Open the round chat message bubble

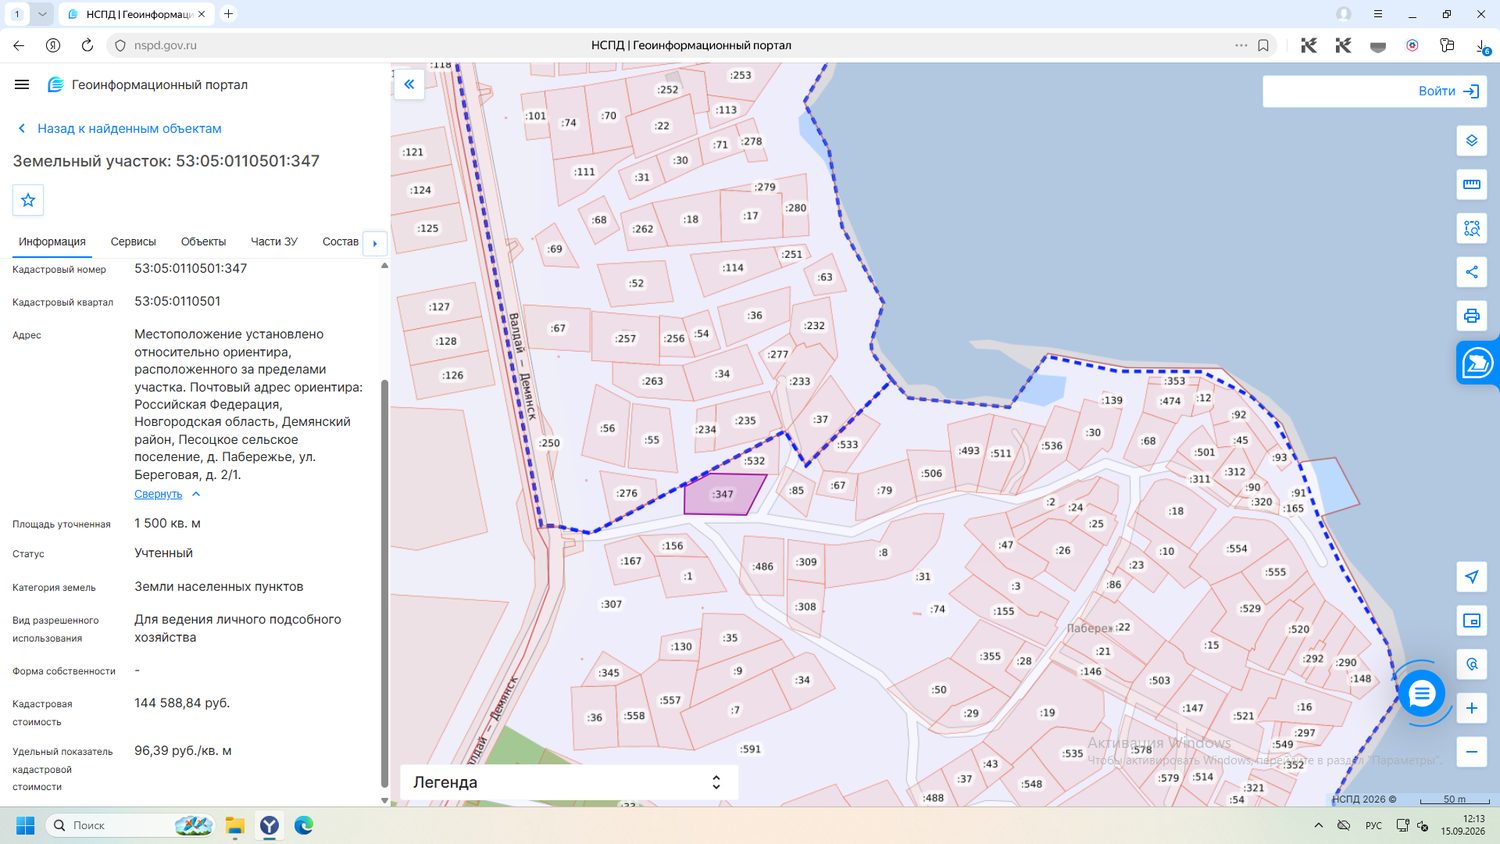tap(1421, 693)
